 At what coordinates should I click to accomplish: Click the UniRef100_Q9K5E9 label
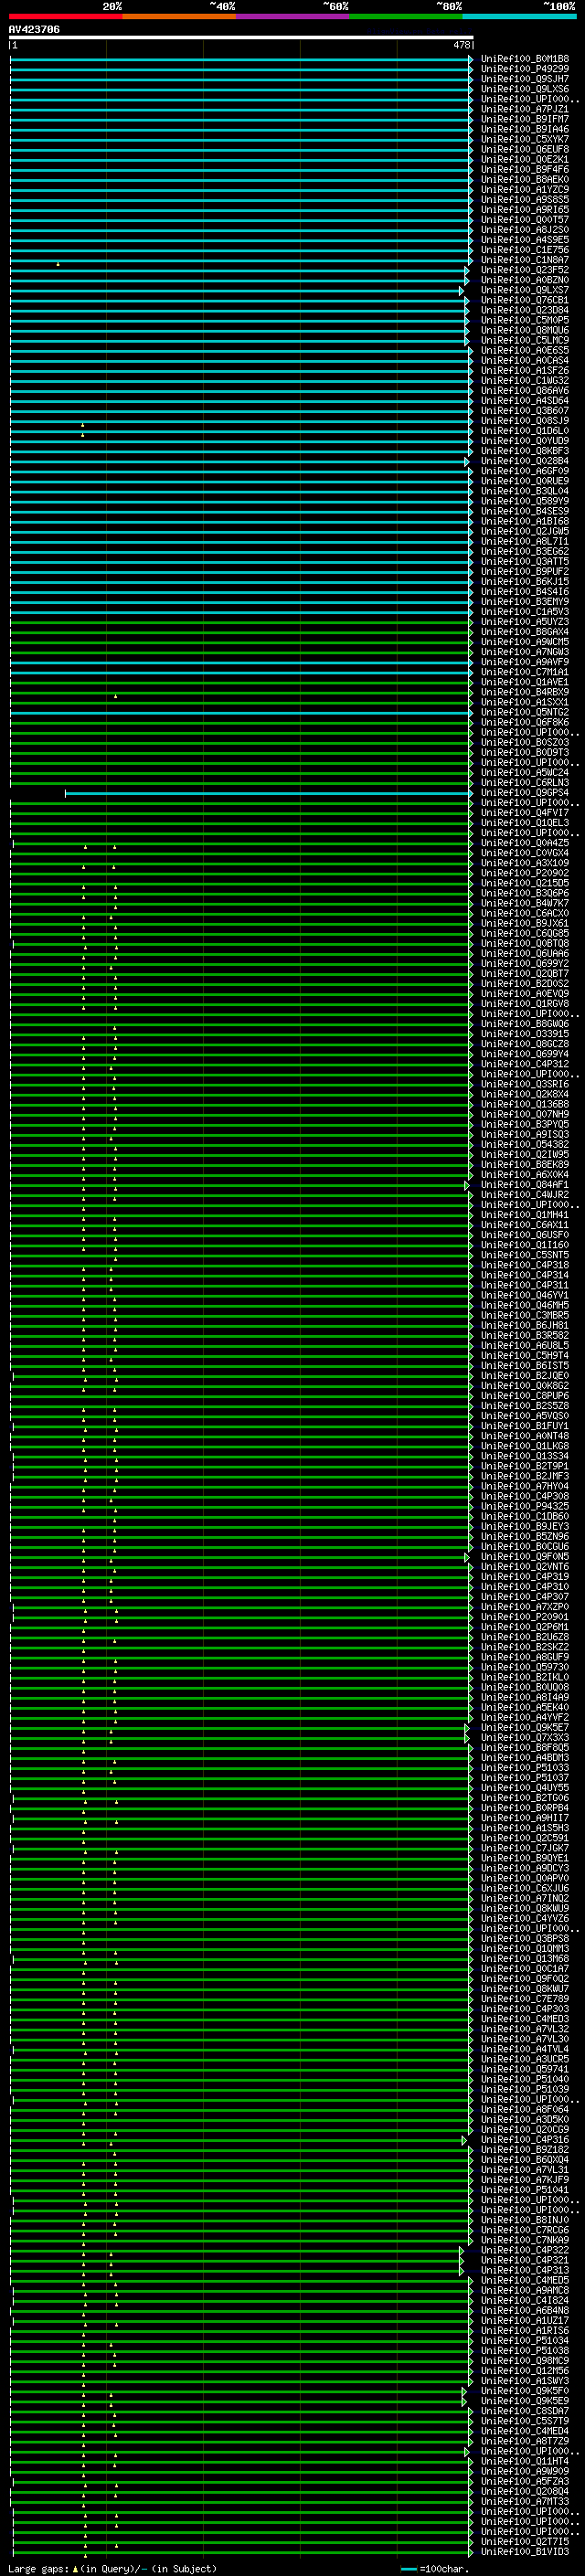(525, 2401)
